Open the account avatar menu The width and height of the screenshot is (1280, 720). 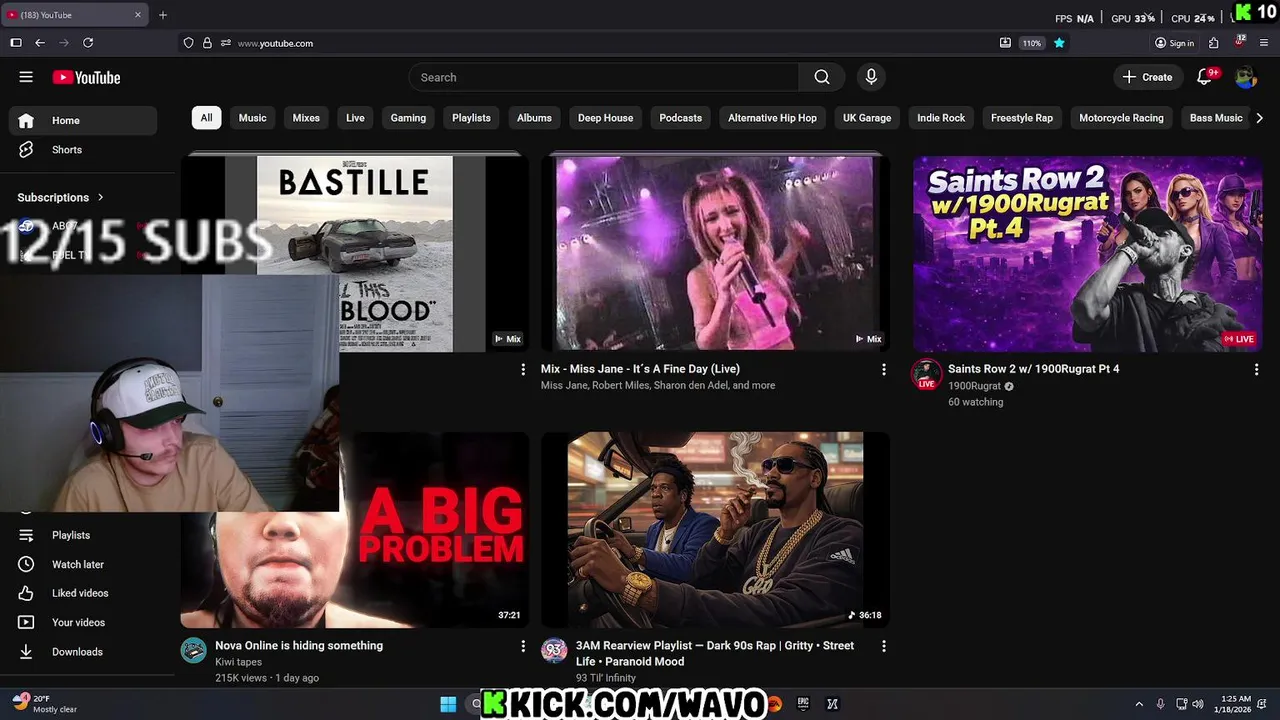1245,77
